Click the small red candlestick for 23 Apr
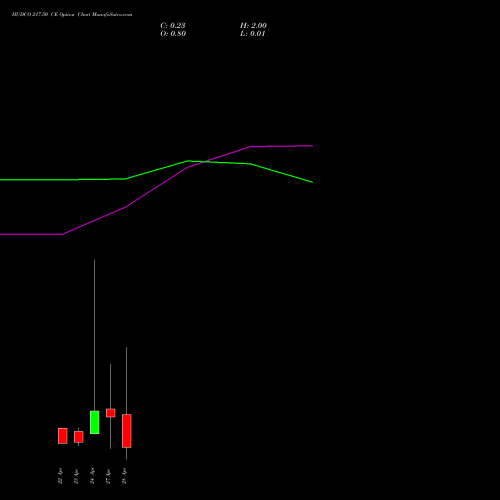The height and width of the screenshot is (500, 500). pyautogui.click(x=79, y=437)
